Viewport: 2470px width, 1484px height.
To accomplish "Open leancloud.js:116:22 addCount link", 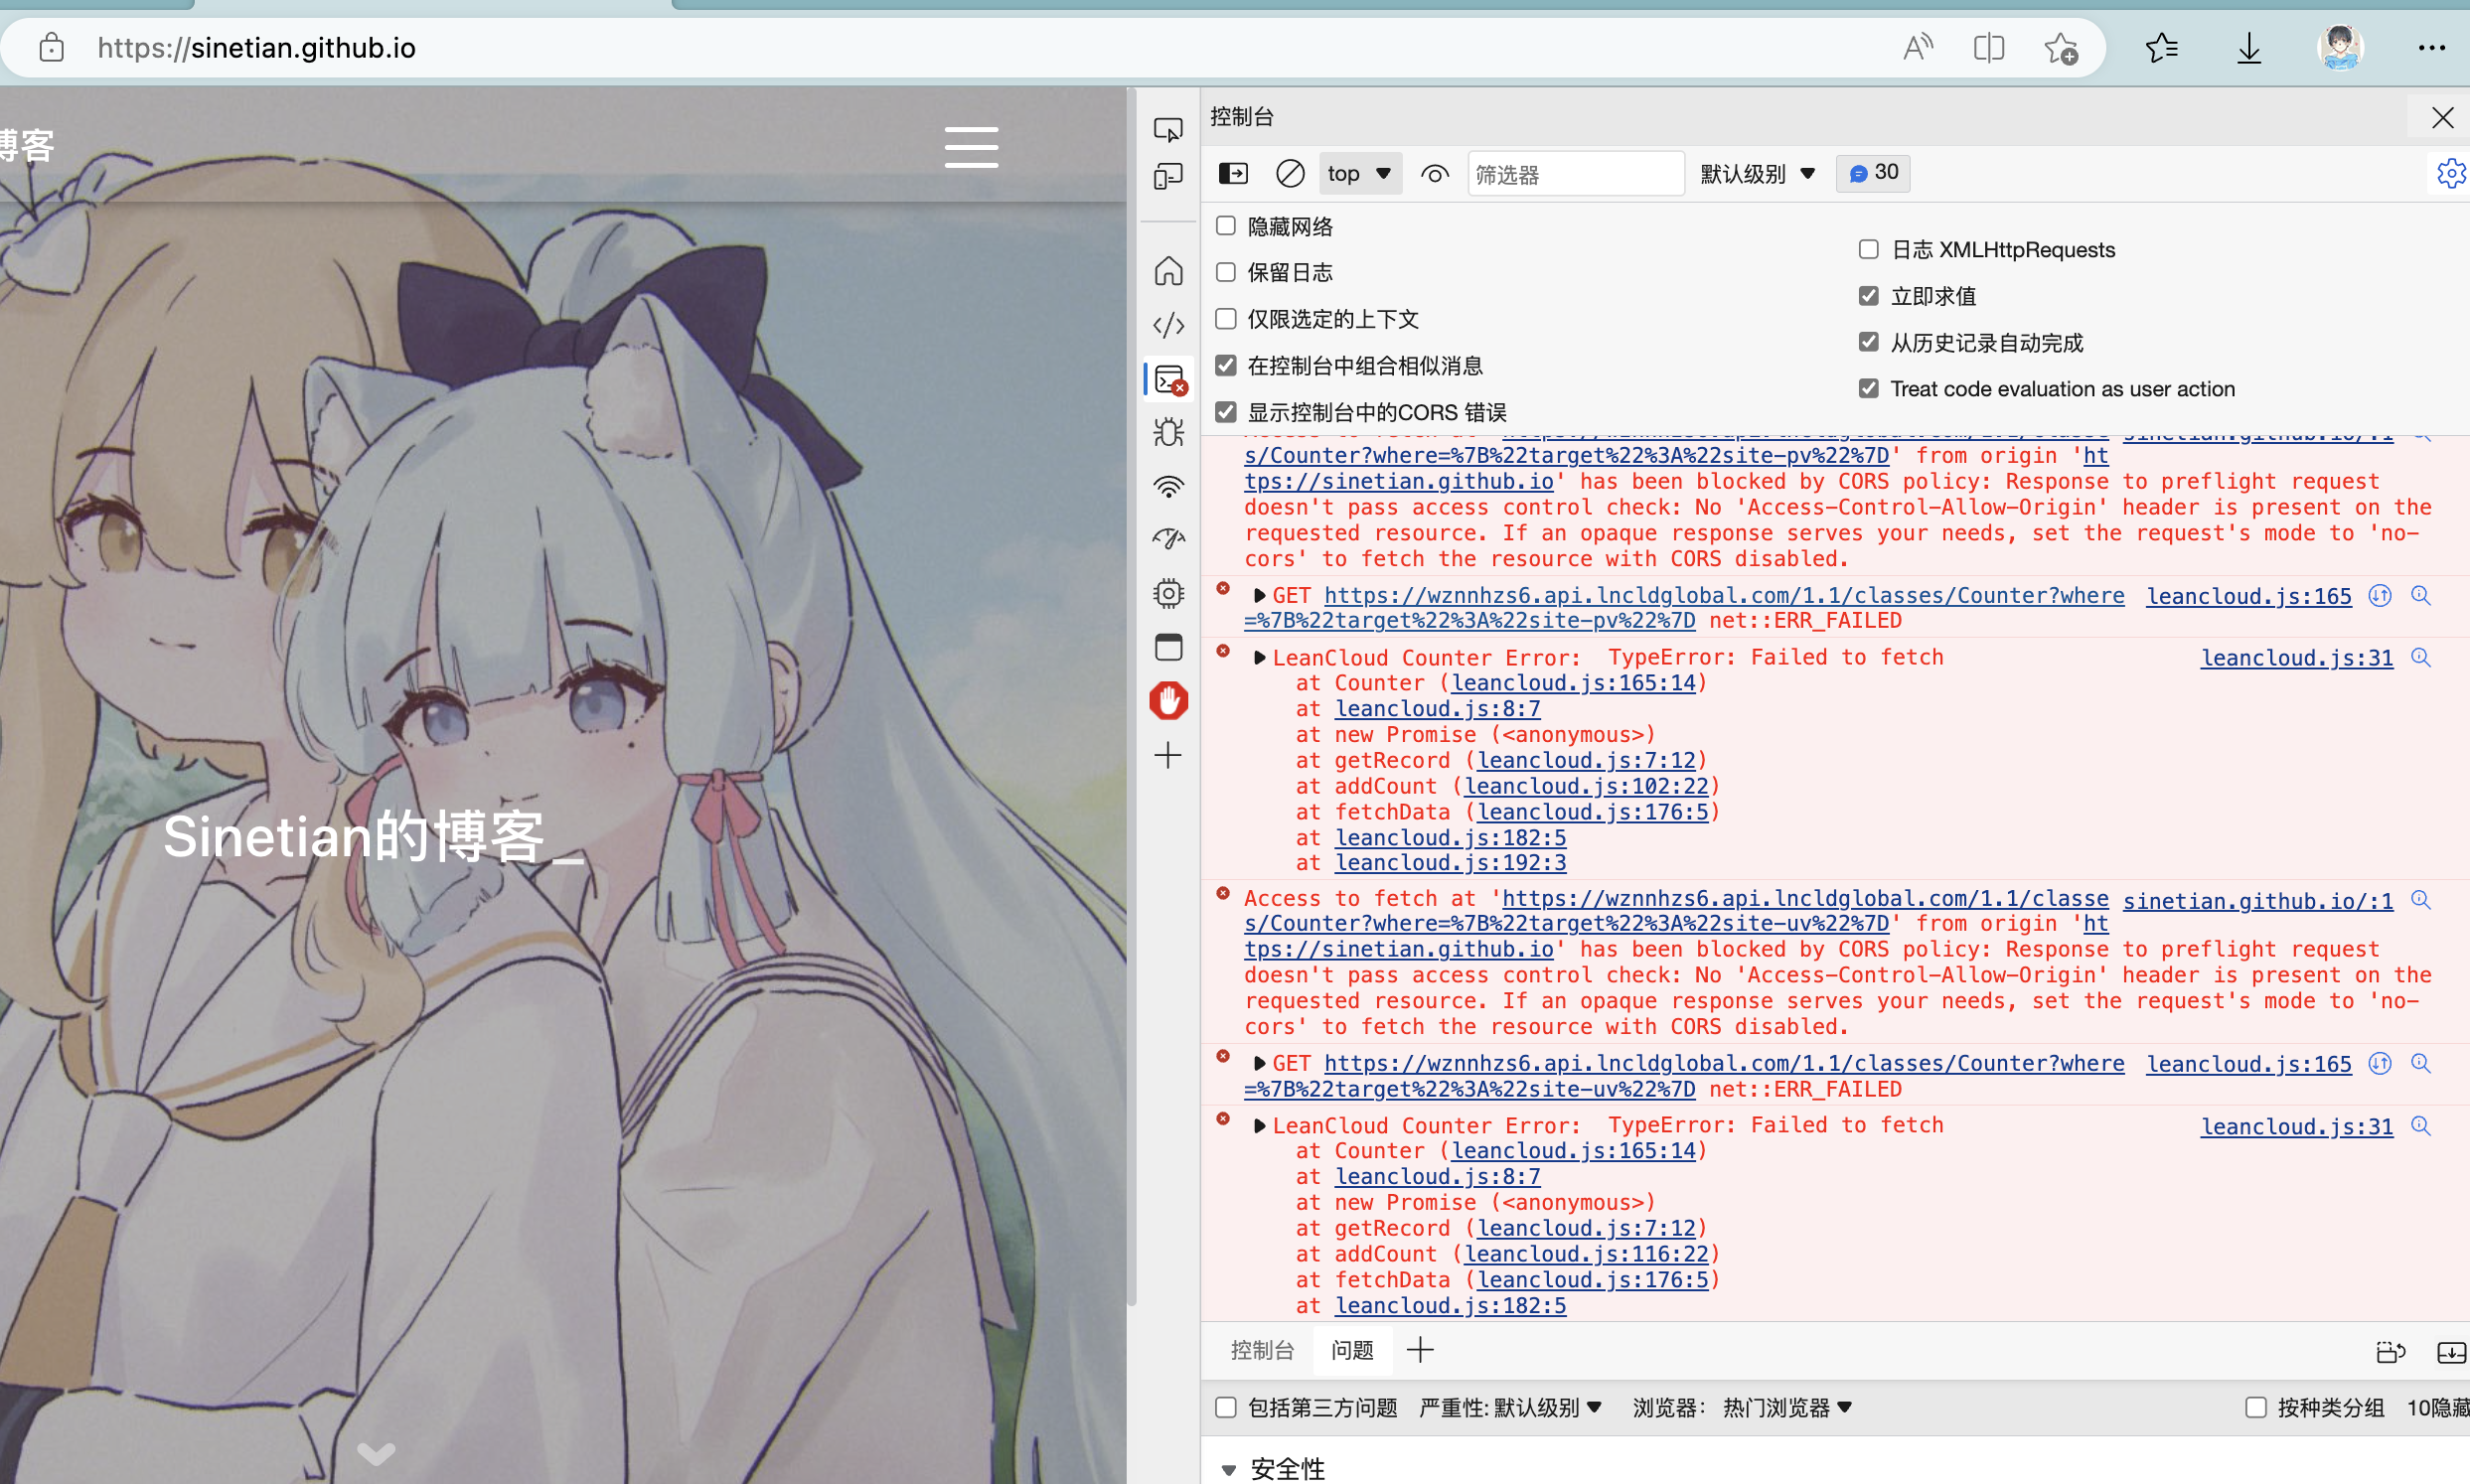I will pos(1586,1254).
